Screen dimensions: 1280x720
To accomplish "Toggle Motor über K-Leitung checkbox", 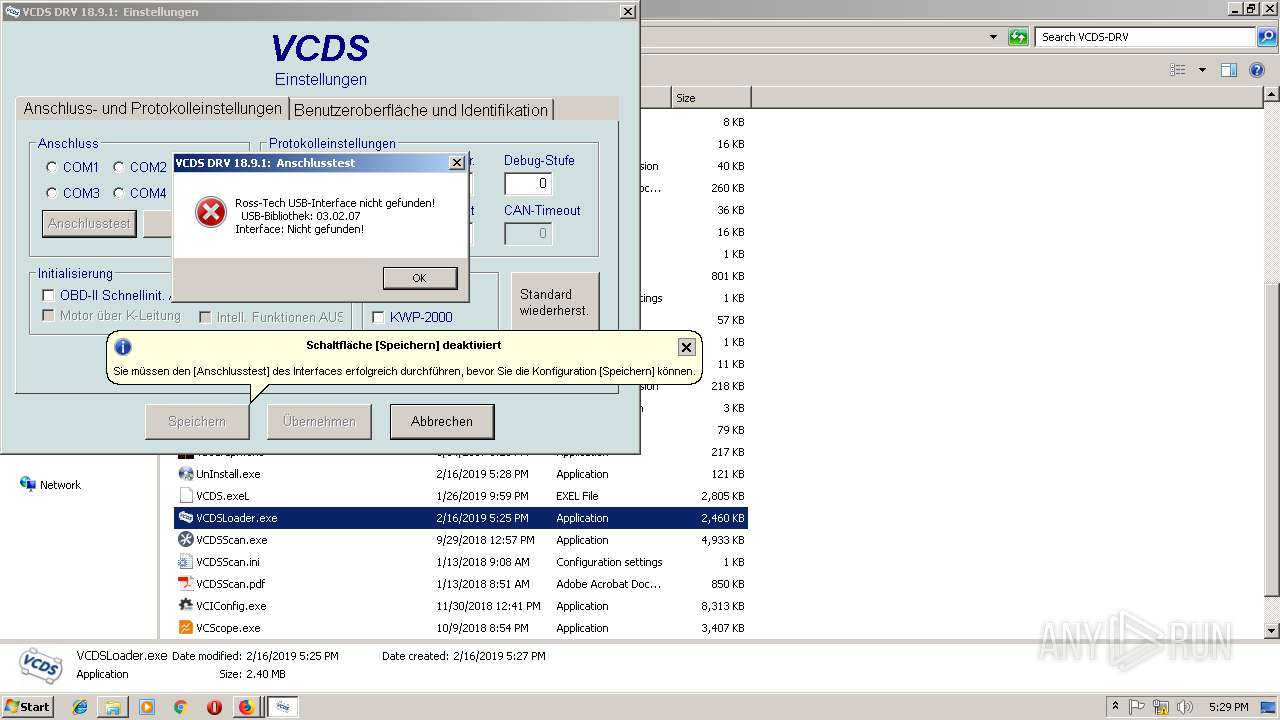I will click(48, 315).
